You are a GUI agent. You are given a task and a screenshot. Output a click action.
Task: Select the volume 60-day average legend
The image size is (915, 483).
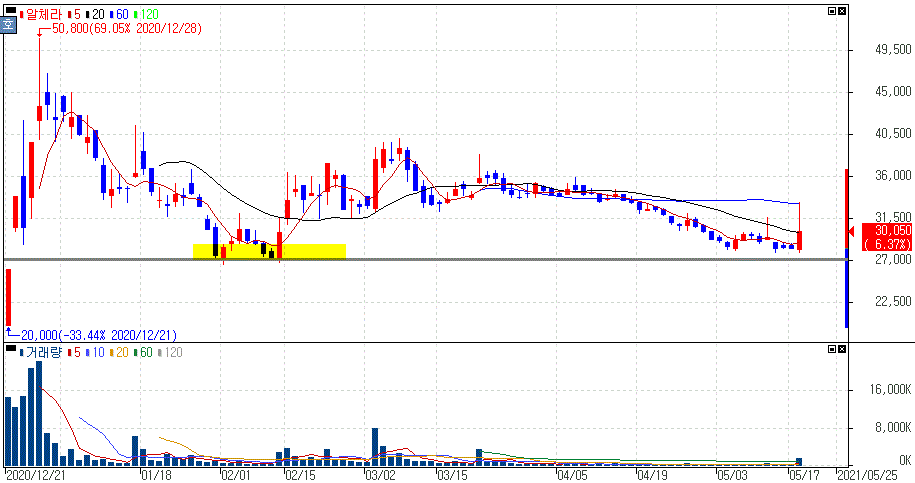(143, 352)
